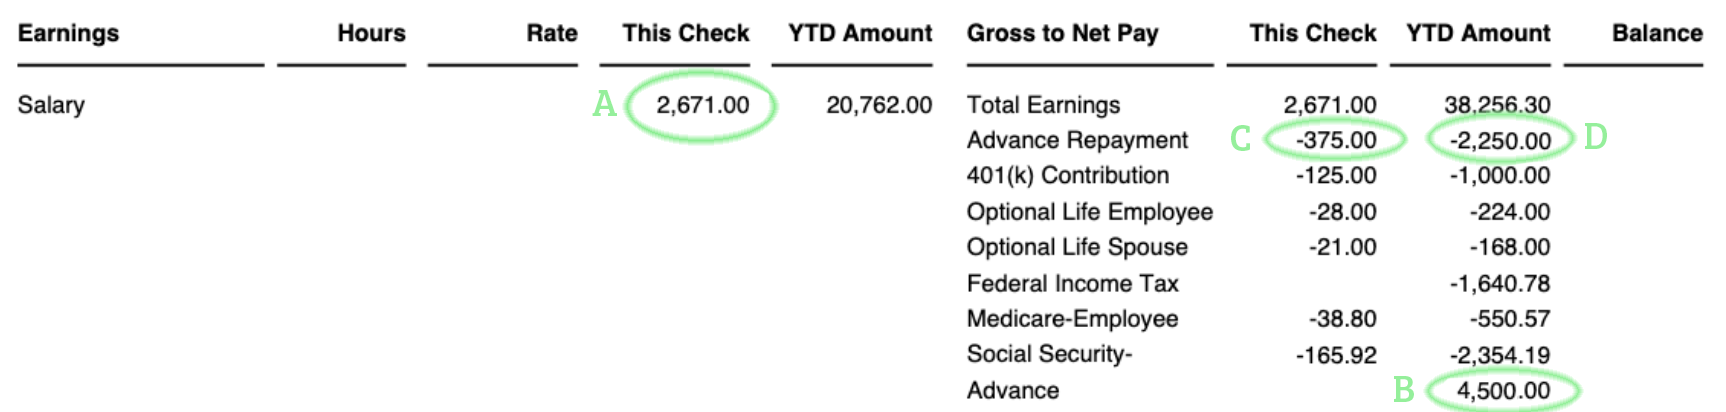Screen dimensions: 1726x412
Task: Click the circled -375.00 repayment value
Action: point(1336,140)
